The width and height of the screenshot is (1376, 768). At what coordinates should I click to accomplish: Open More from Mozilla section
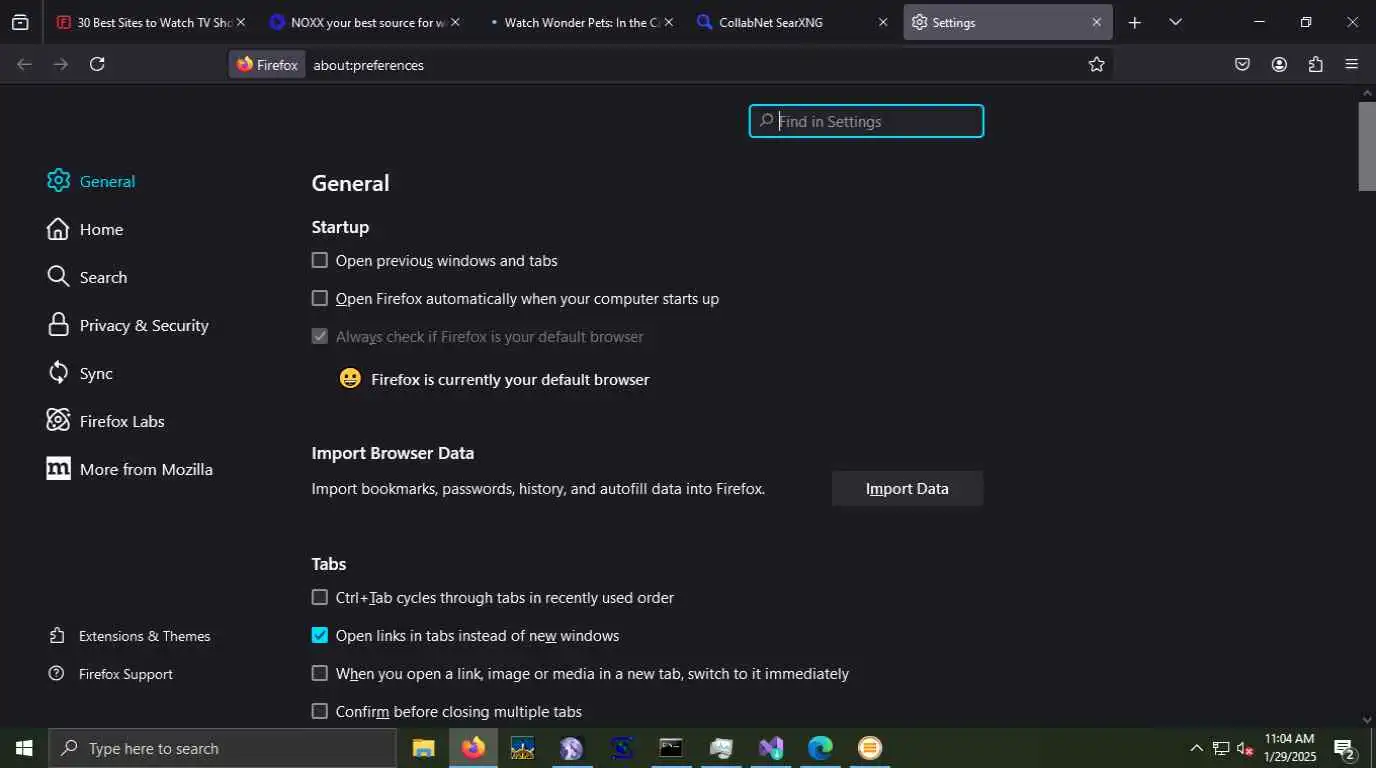tap(130, 469)
